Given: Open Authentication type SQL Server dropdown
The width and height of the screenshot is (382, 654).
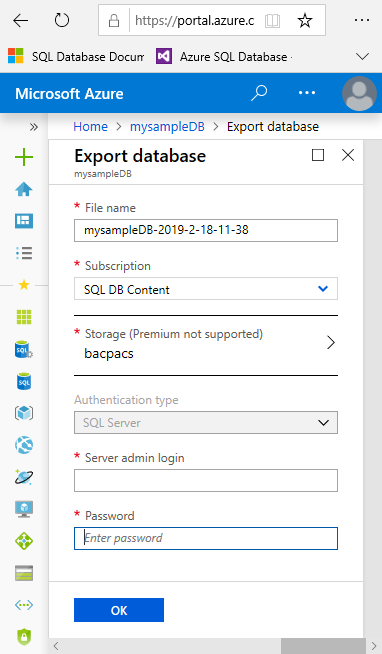Looking at the screenshot, I should (x=206, y=423).
